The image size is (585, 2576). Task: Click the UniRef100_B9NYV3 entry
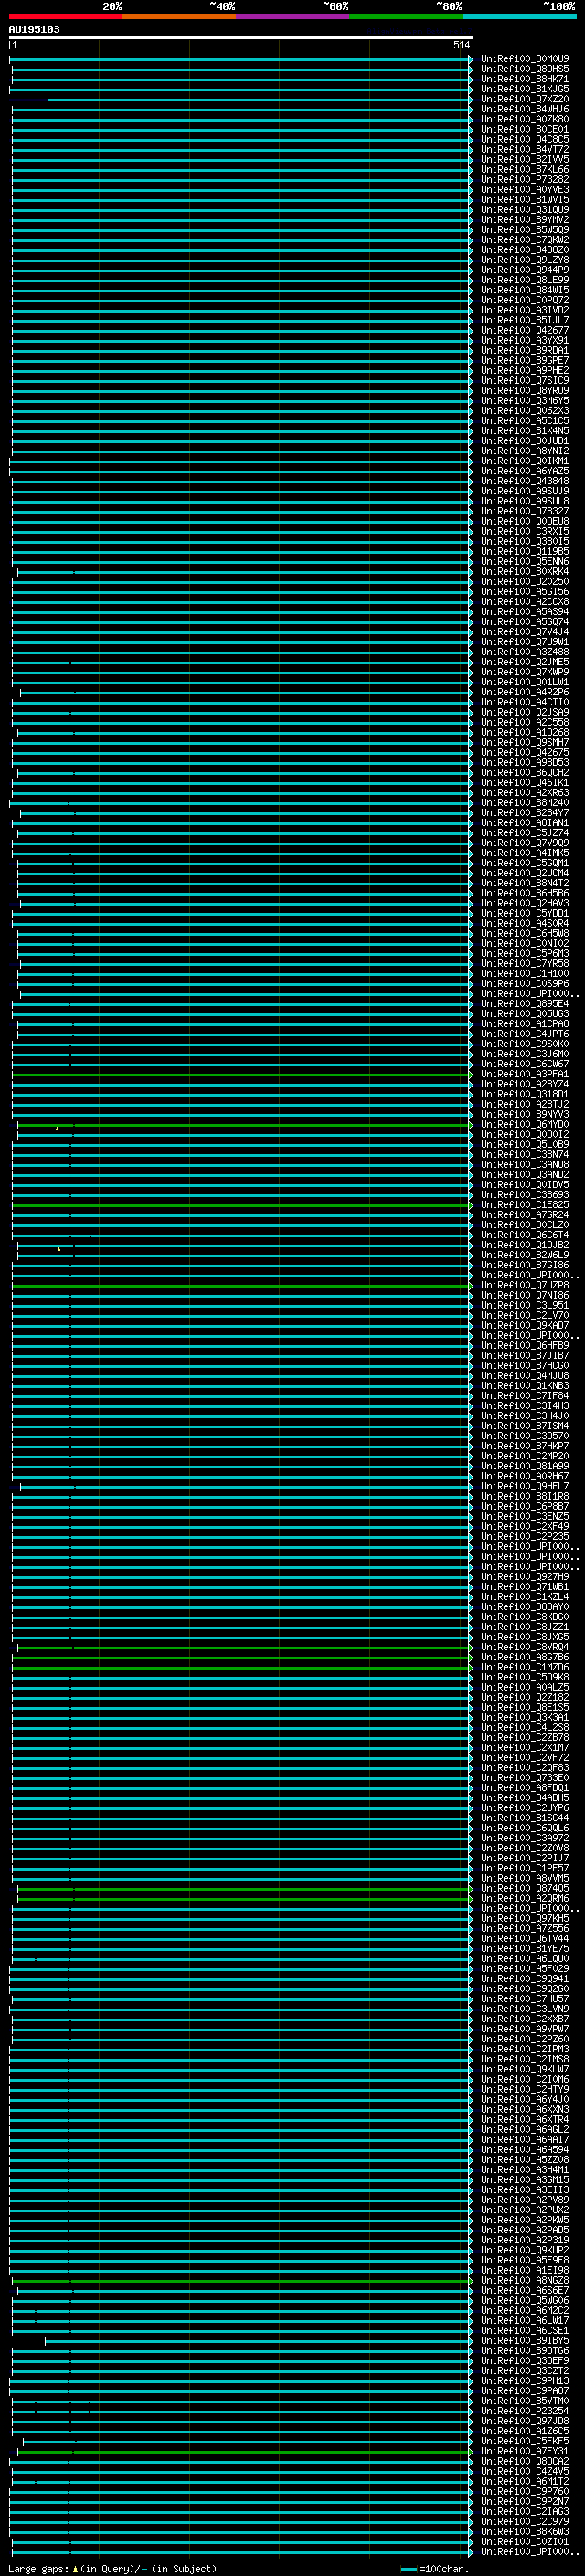[525, 1115]
